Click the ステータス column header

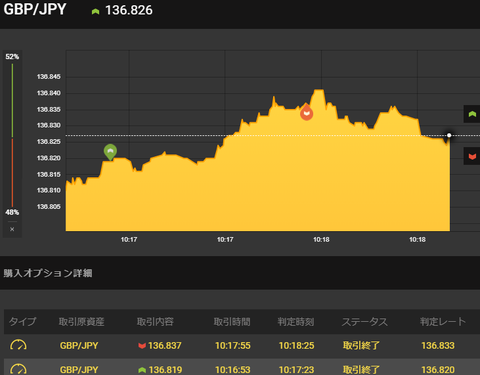(x=365, y=322)
